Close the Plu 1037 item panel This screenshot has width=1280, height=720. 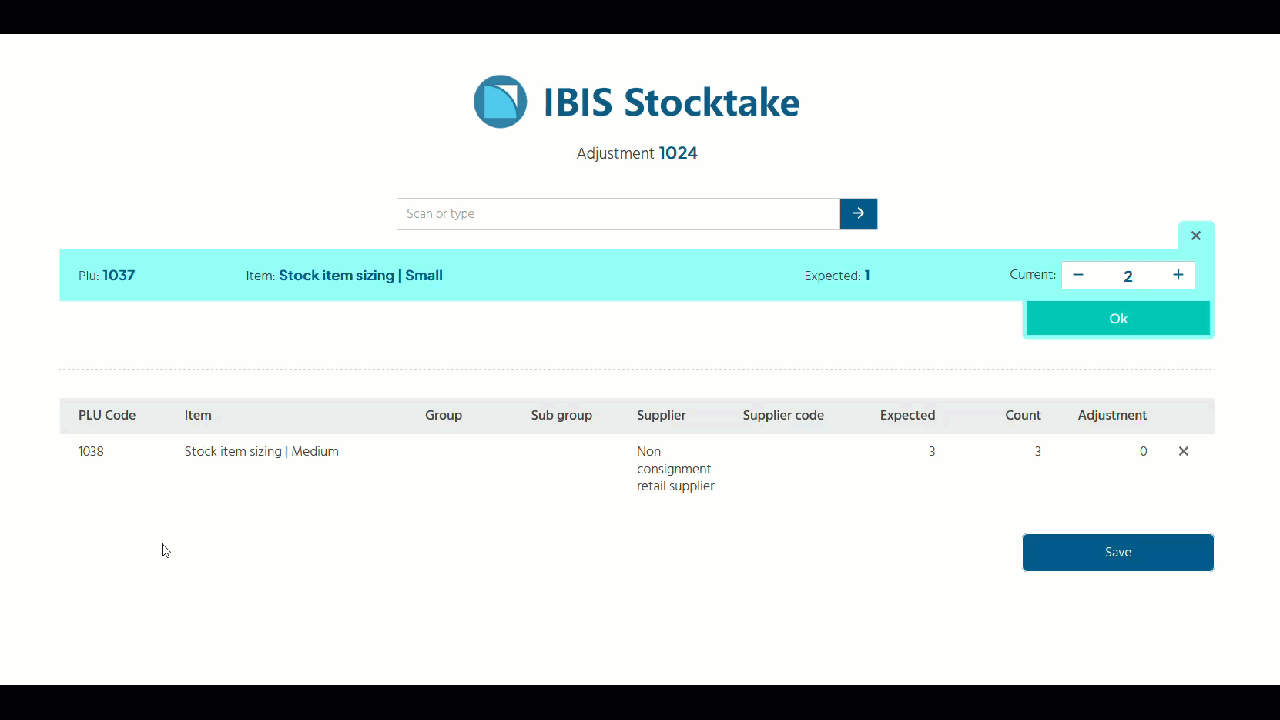(x=1196, y=236)
